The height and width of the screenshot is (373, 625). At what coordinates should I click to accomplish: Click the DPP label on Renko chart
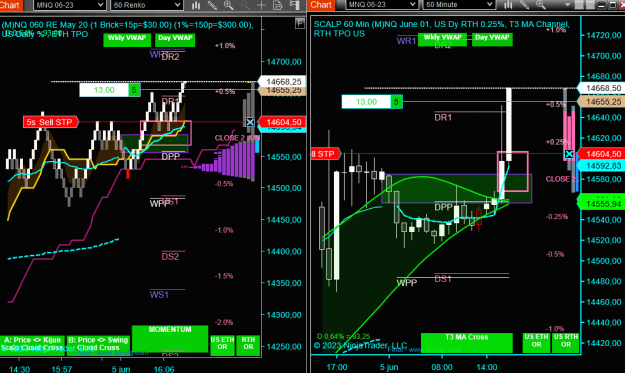coord(171,157)
